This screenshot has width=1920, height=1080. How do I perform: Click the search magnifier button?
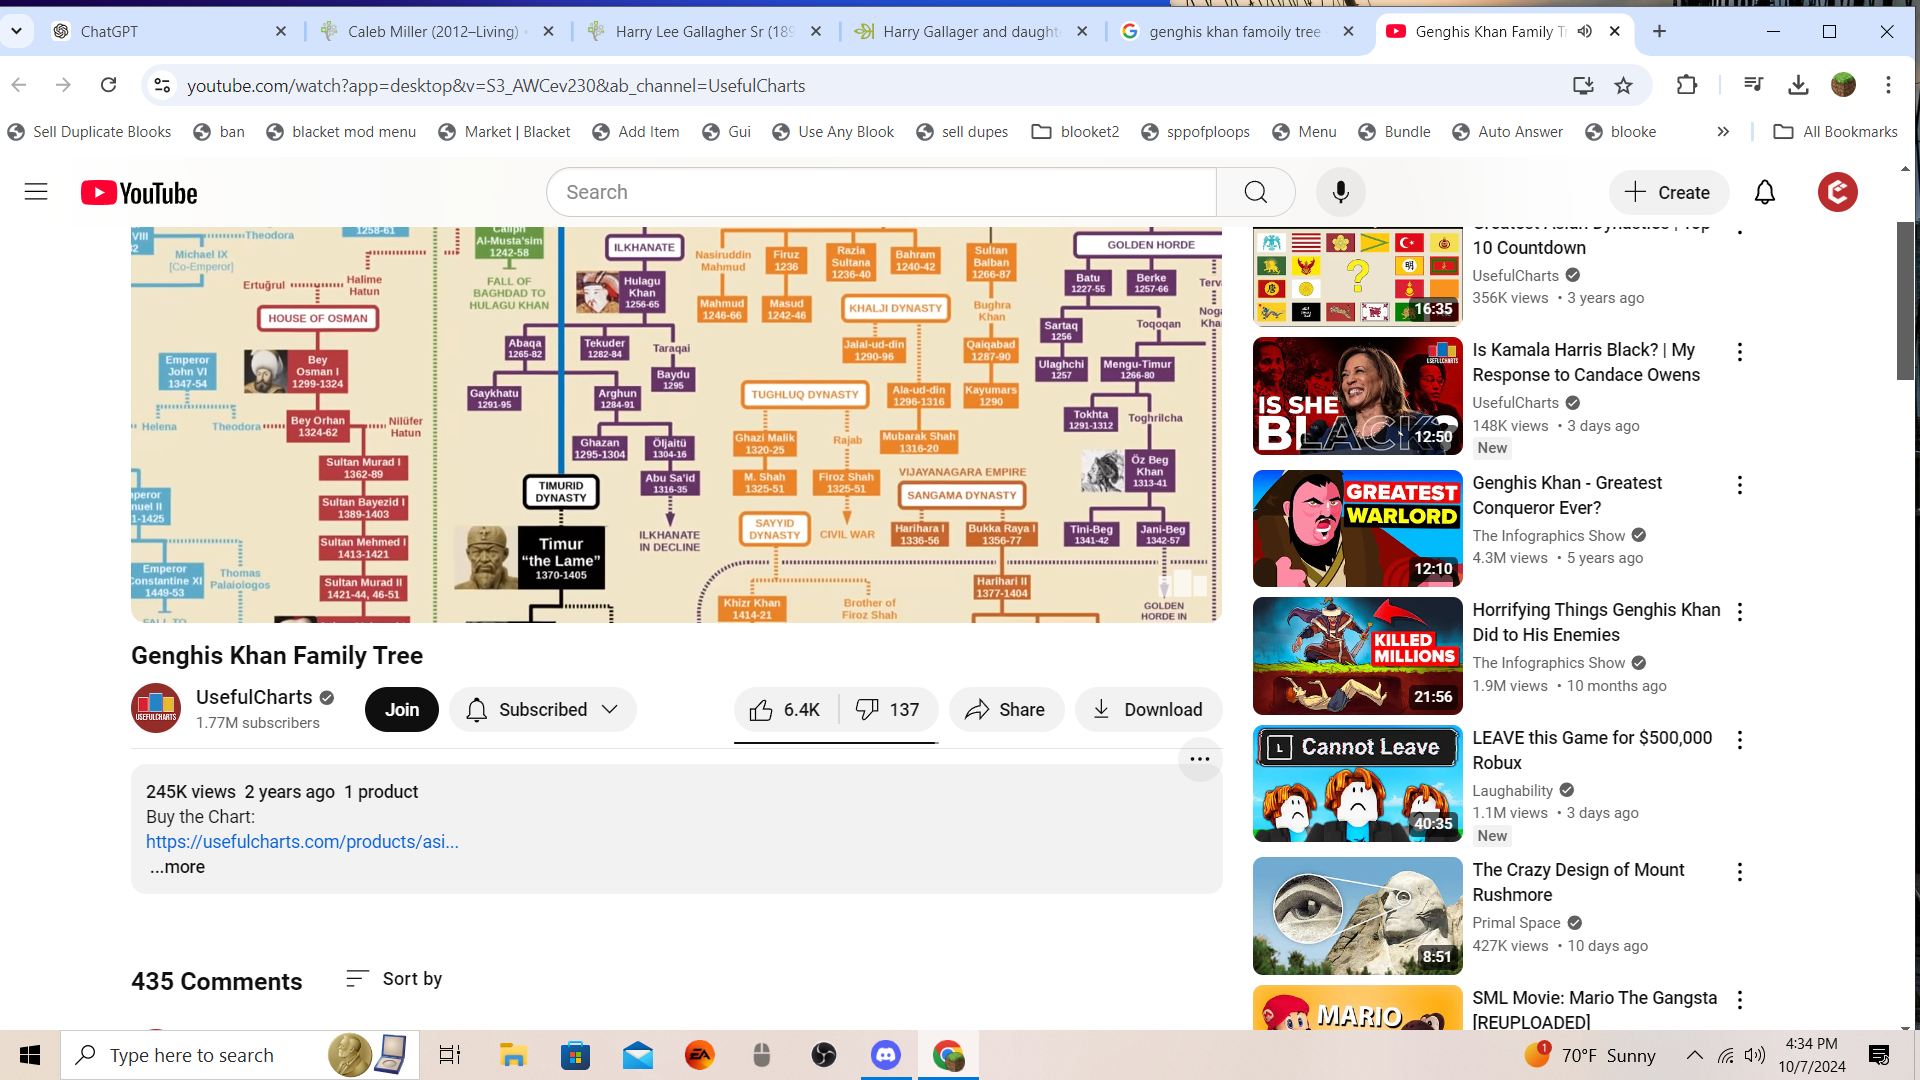coord(1256,192)
